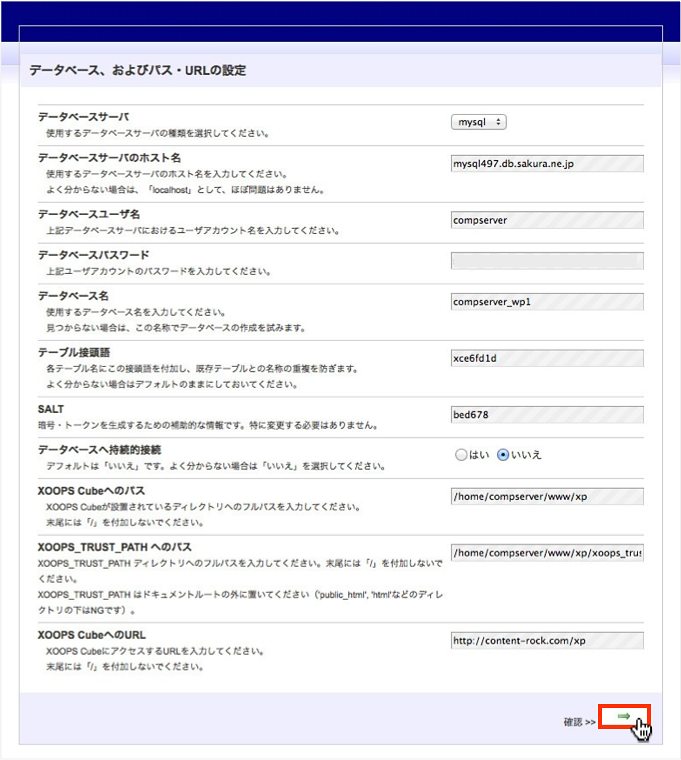Click the XOOPS CubeへのURL label
The width and height of the screenshot is (681, 760).
coord(92,635)
